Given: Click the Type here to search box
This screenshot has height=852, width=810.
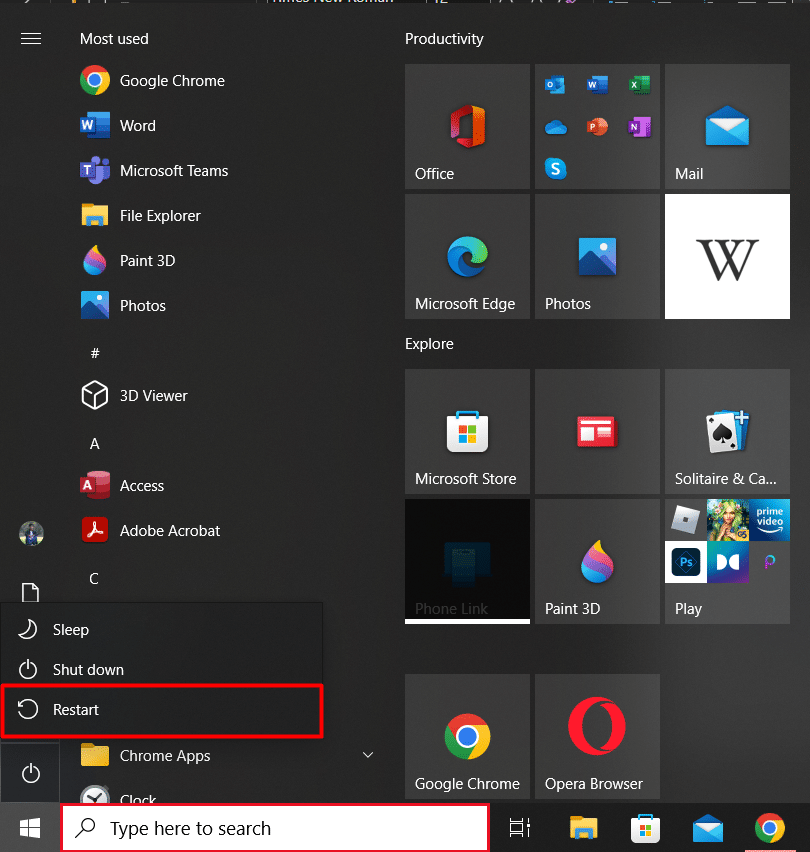Looking at the screenshot, I should click(x=275, y=828).
